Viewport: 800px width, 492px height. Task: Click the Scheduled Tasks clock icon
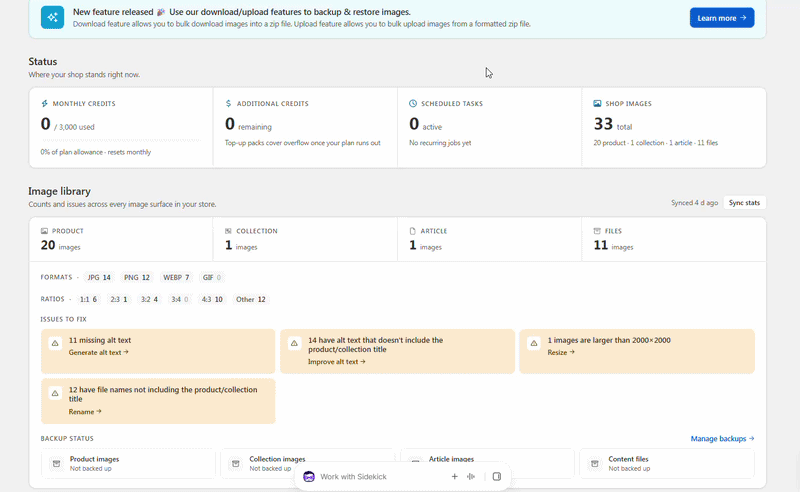point(413,104)
